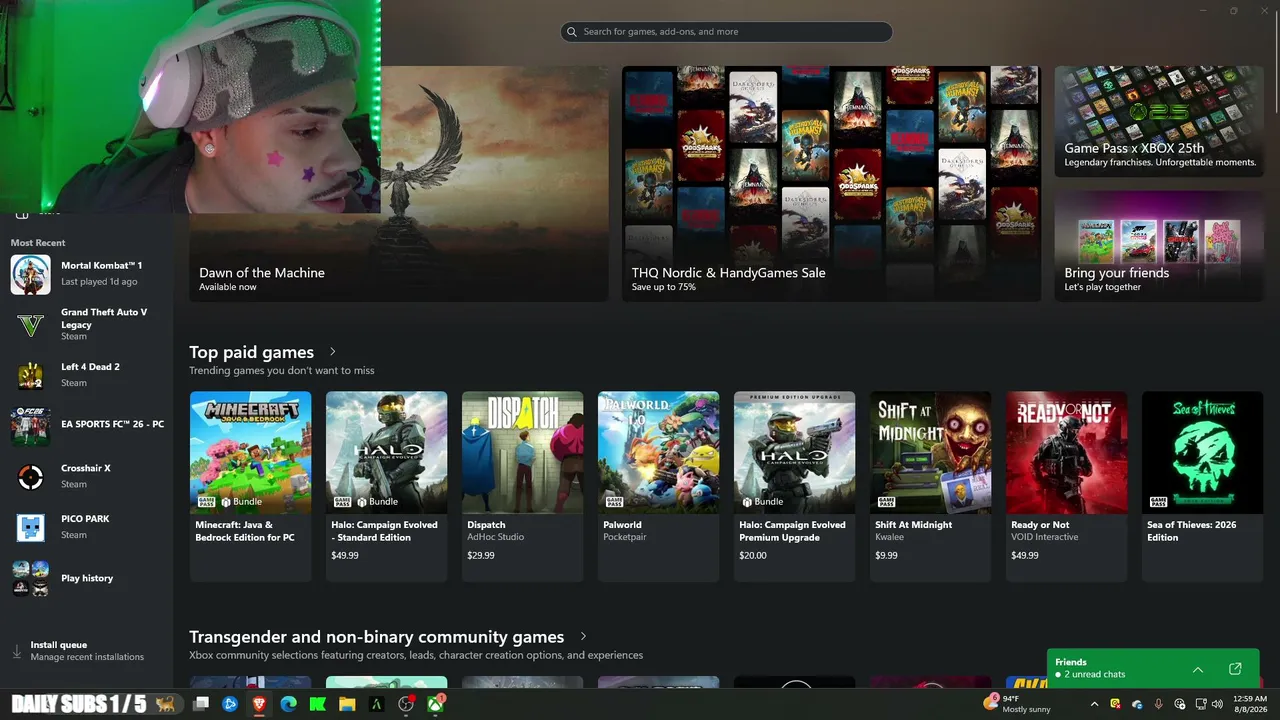1280x720 pixels.
Task: Click the search for games field
Action: [x=726, y=32]
